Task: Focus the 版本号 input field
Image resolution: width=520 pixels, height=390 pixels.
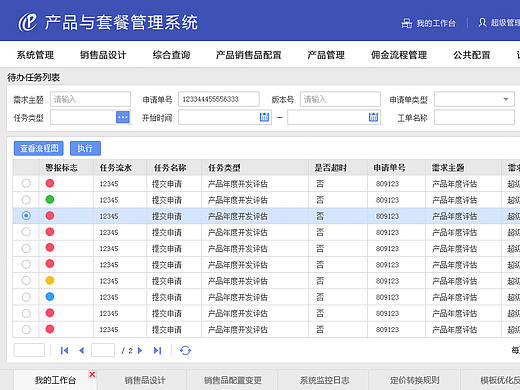Action: [x=340, y=99]
